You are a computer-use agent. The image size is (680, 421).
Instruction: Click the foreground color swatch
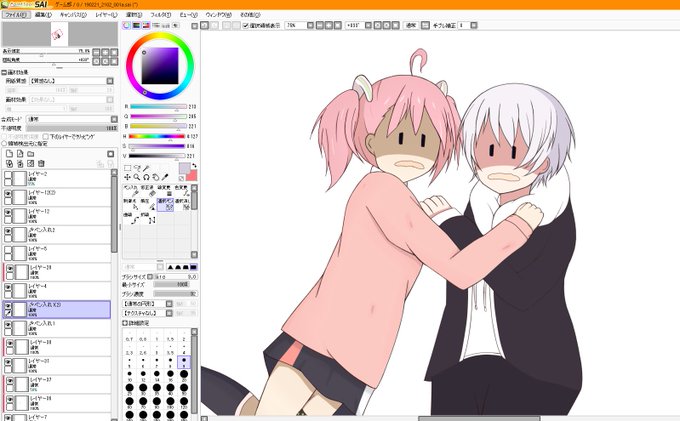[x=185, y=168]
